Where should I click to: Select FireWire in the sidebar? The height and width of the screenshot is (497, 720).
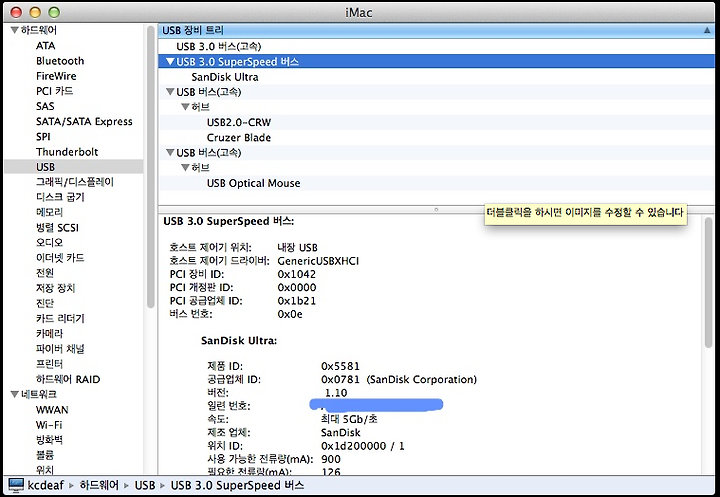click(x=56, y=76)
